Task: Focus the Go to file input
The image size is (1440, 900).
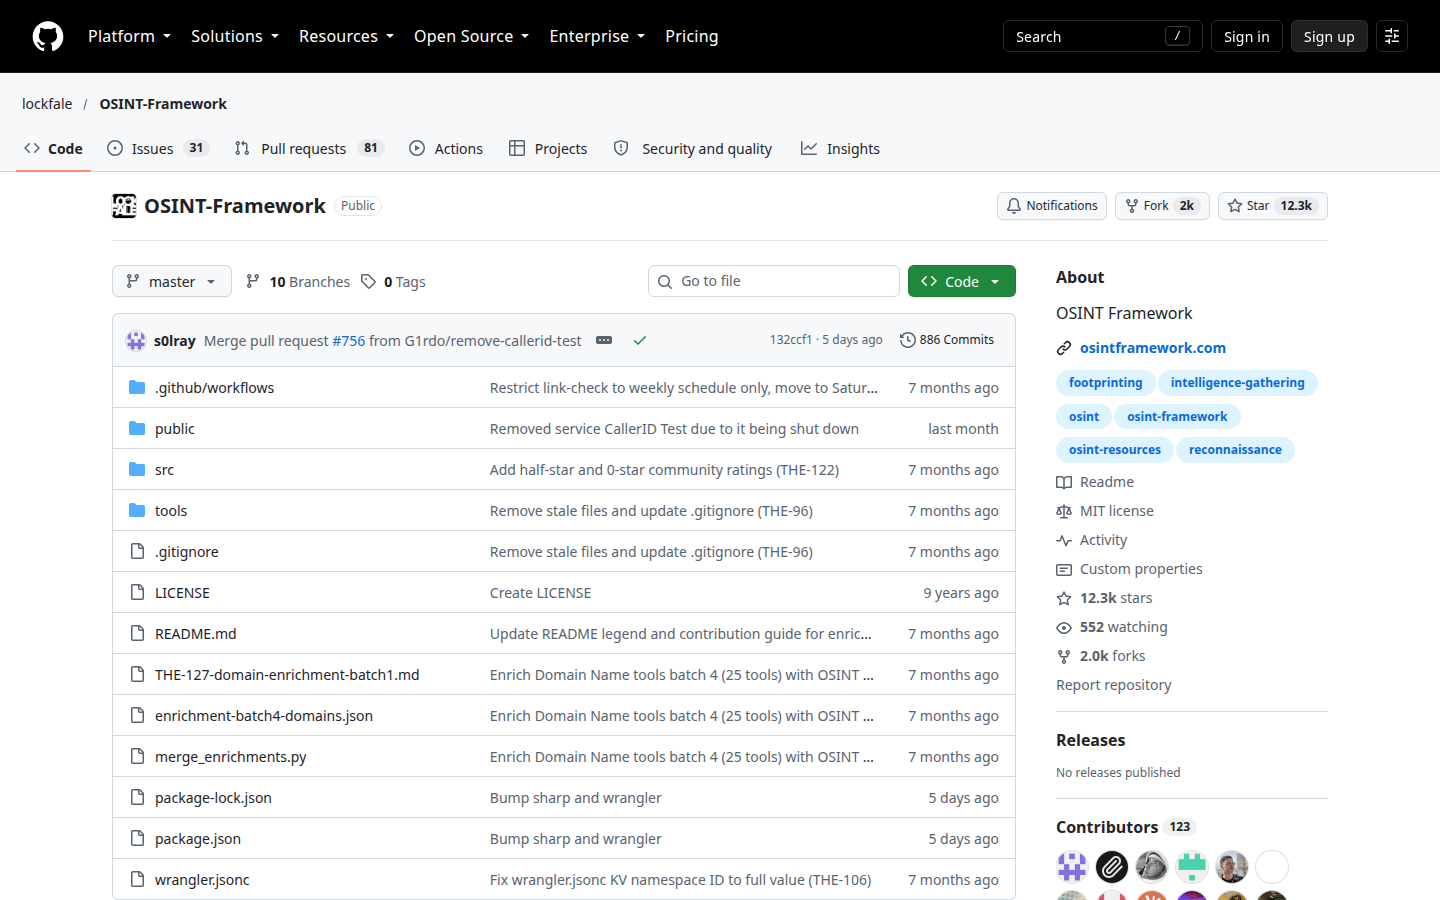Action: click(x=774, y=281)
